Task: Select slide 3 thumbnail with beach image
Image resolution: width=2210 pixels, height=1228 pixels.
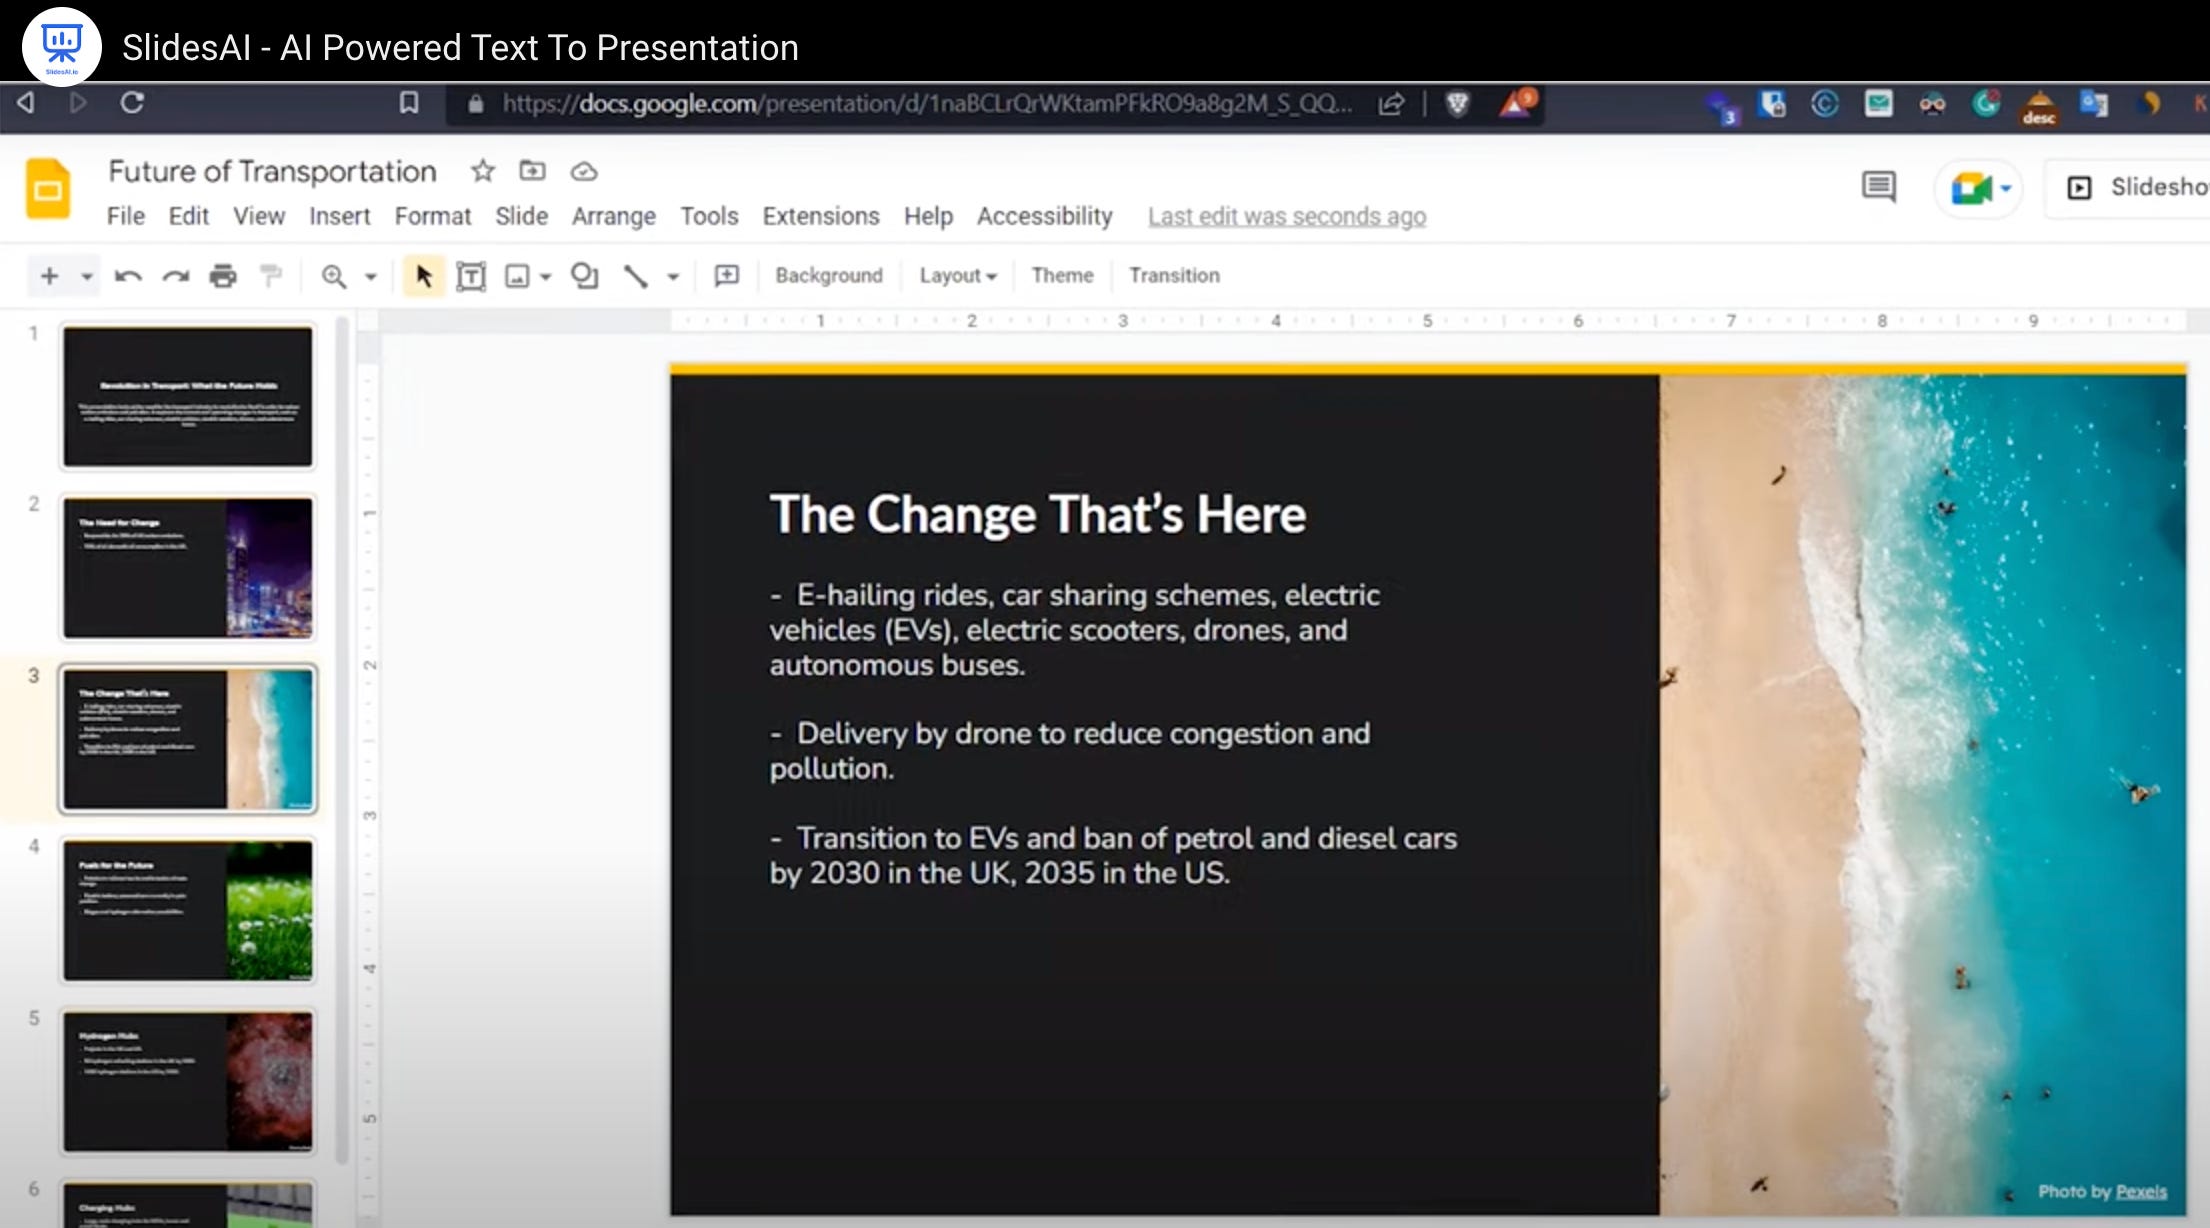Action: tap(188, 739)
